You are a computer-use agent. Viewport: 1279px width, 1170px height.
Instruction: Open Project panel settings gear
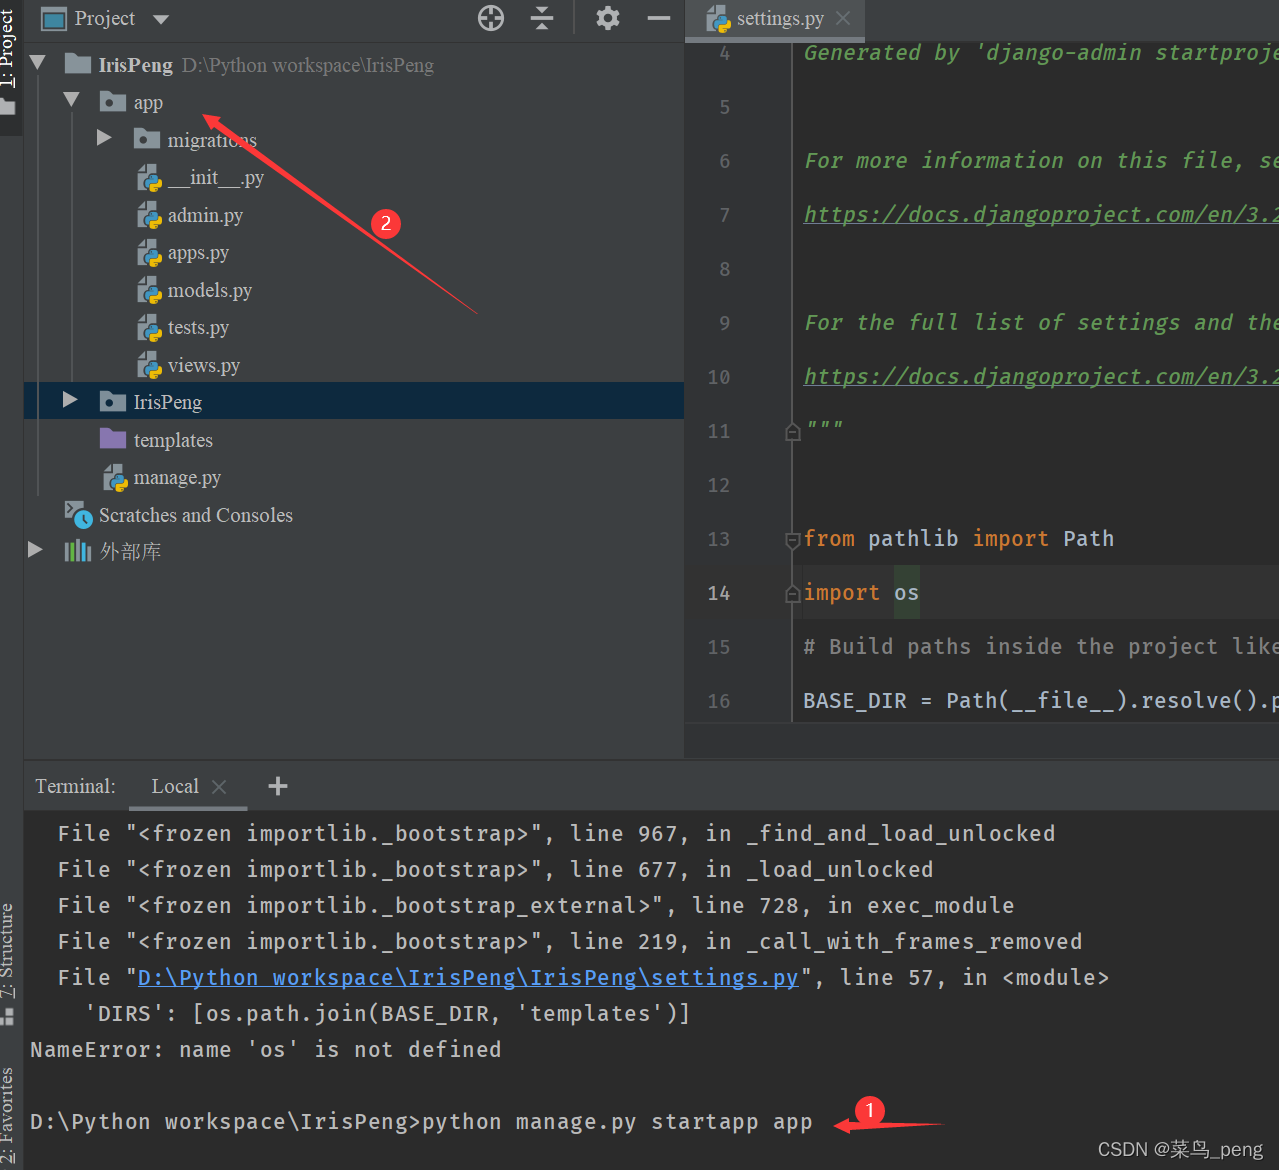coord(608,18)
